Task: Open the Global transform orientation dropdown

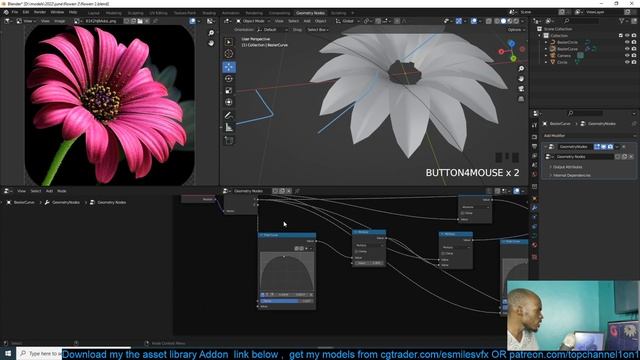Action: [348, 21]
